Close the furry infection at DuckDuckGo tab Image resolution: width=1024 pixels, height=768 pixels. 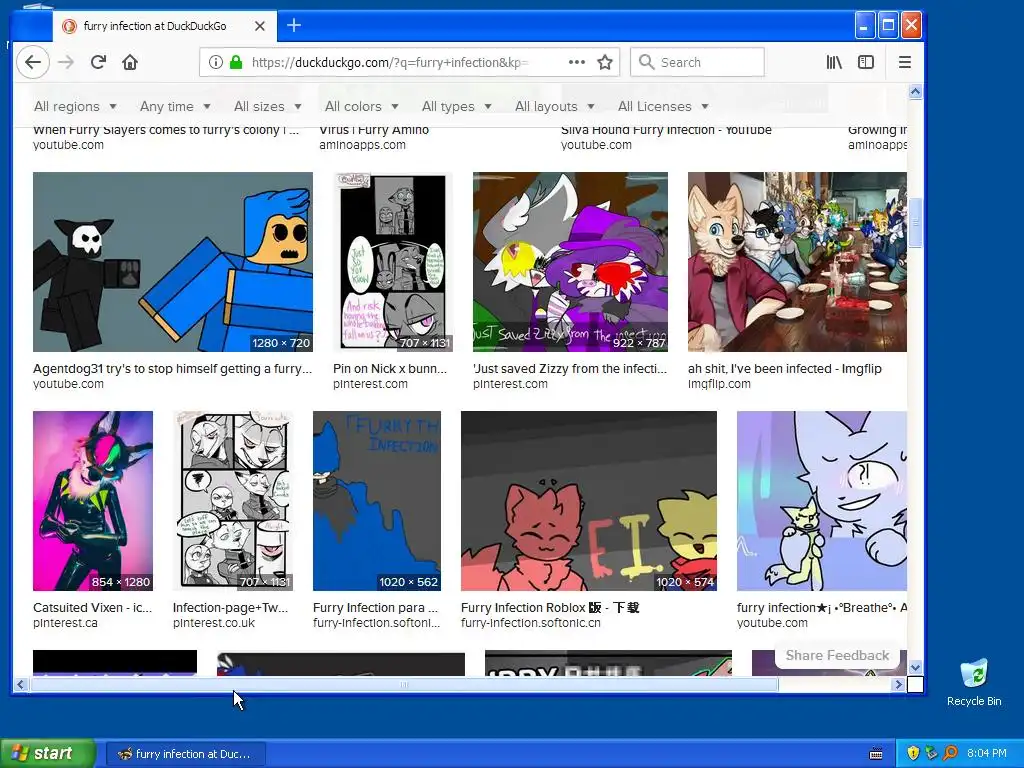(260, 26)
